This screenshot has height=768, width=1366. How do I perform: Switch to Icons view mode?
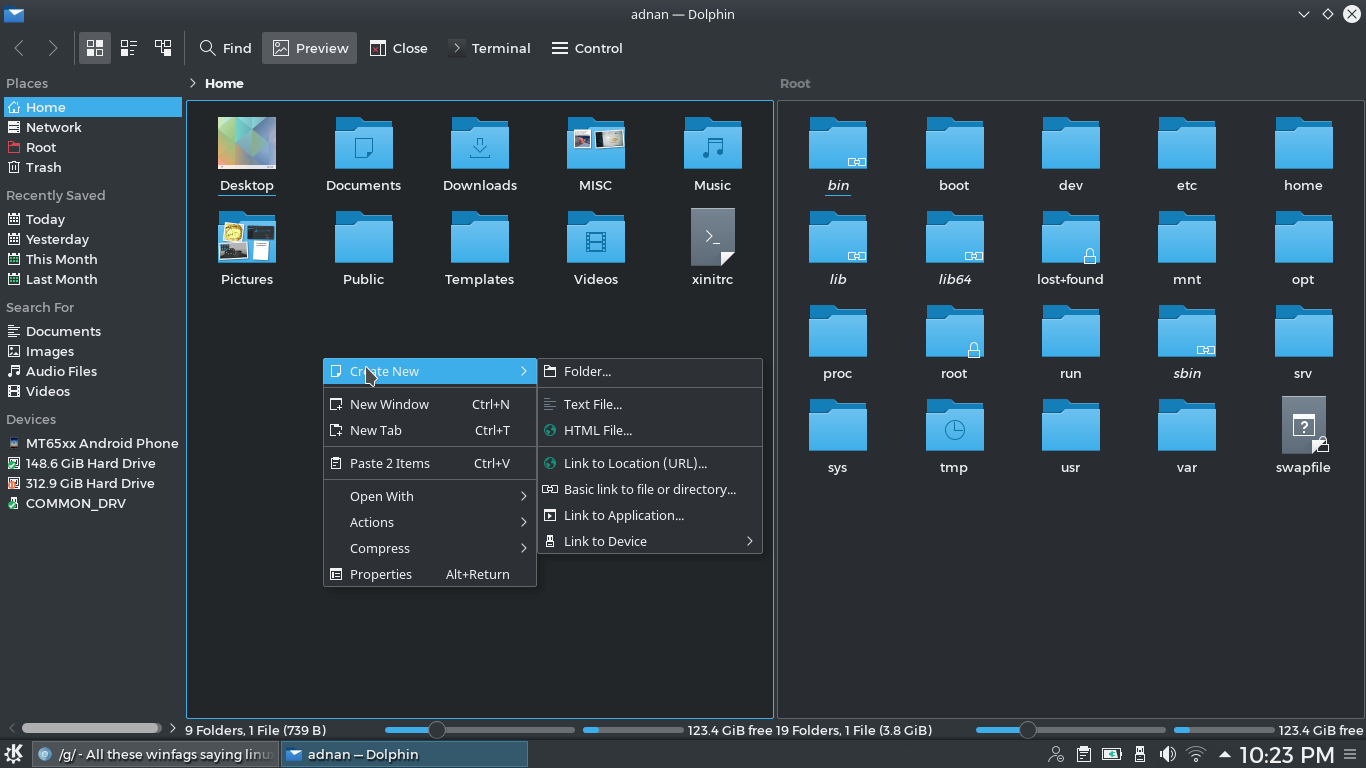[x=95, y=48]
